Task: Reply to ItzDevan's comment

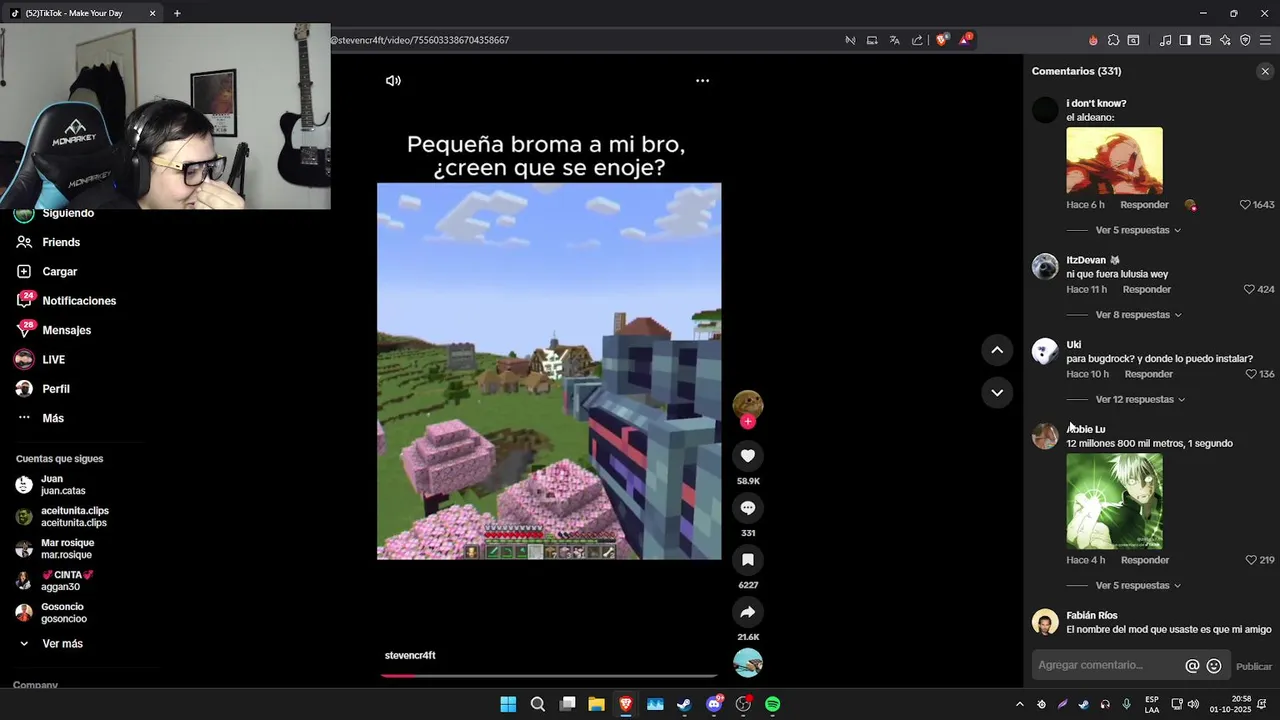Action: tap(1147, 290)
